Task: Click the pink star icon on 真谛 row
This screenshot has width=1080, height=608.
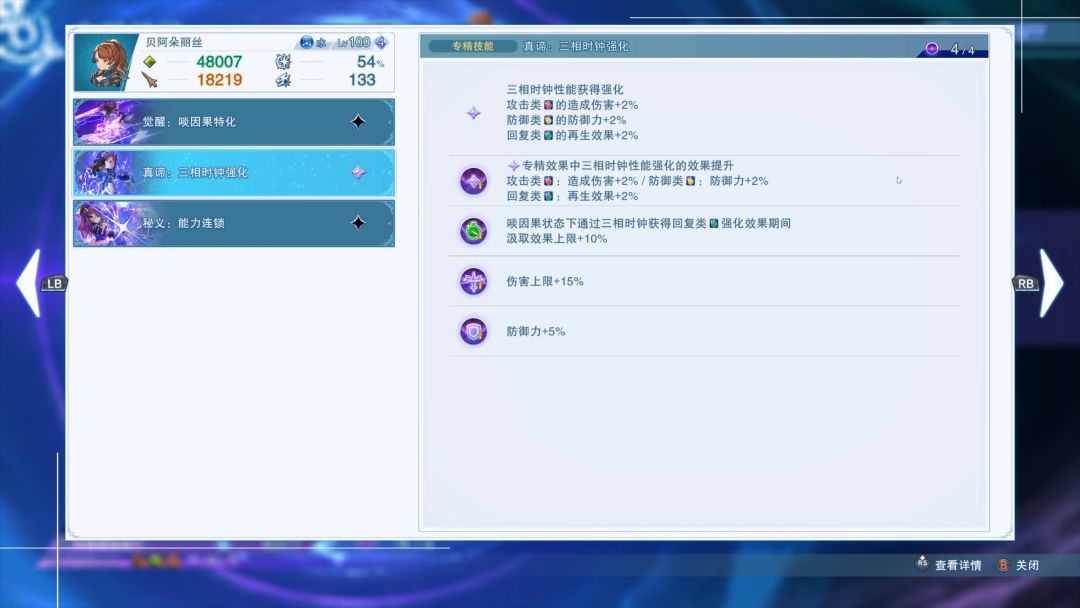Action: pos(358,172)
